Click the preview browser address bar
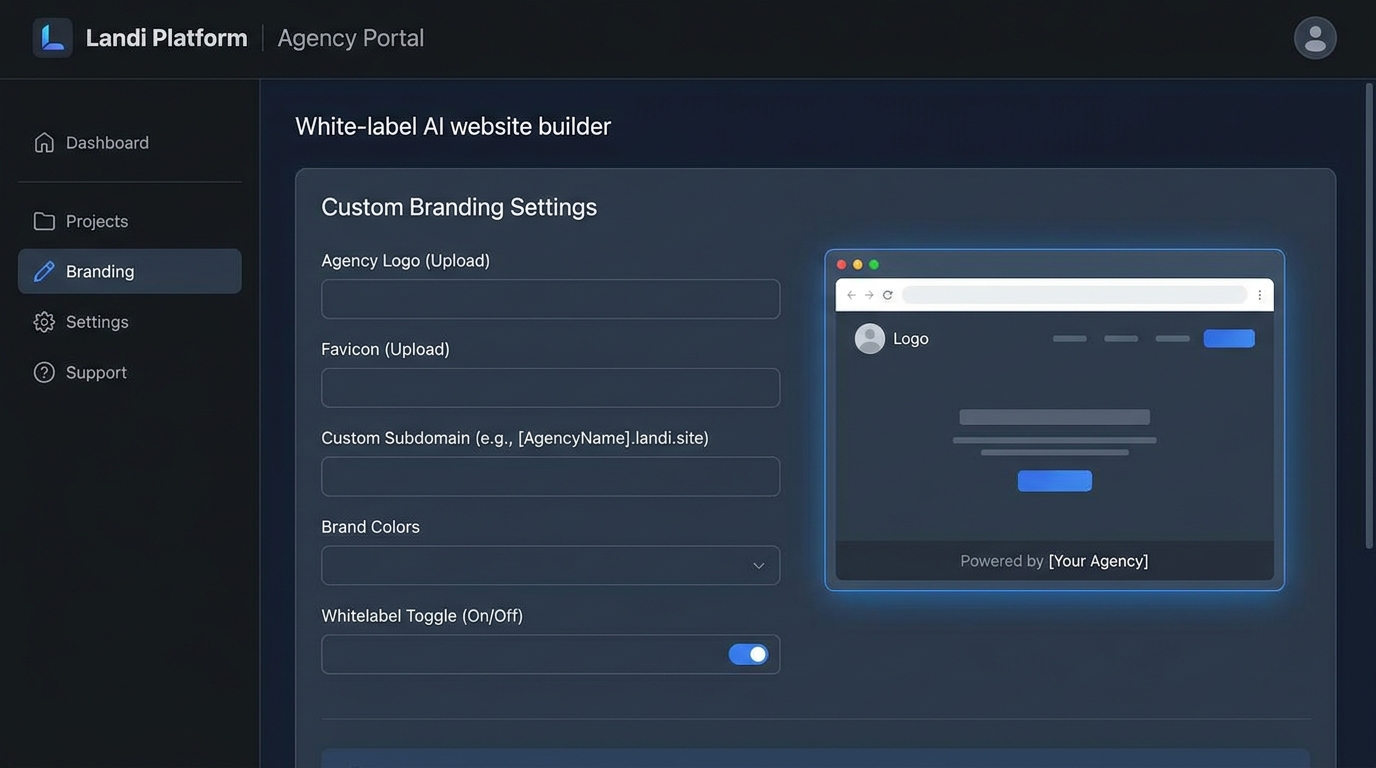This screenshot has height=768, width=1376. coord(1075,295)
